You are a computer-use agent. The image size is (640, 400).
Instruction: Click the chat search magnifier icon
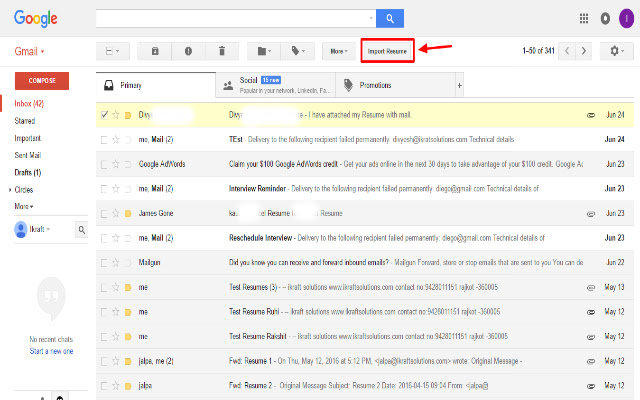[82, 230]
